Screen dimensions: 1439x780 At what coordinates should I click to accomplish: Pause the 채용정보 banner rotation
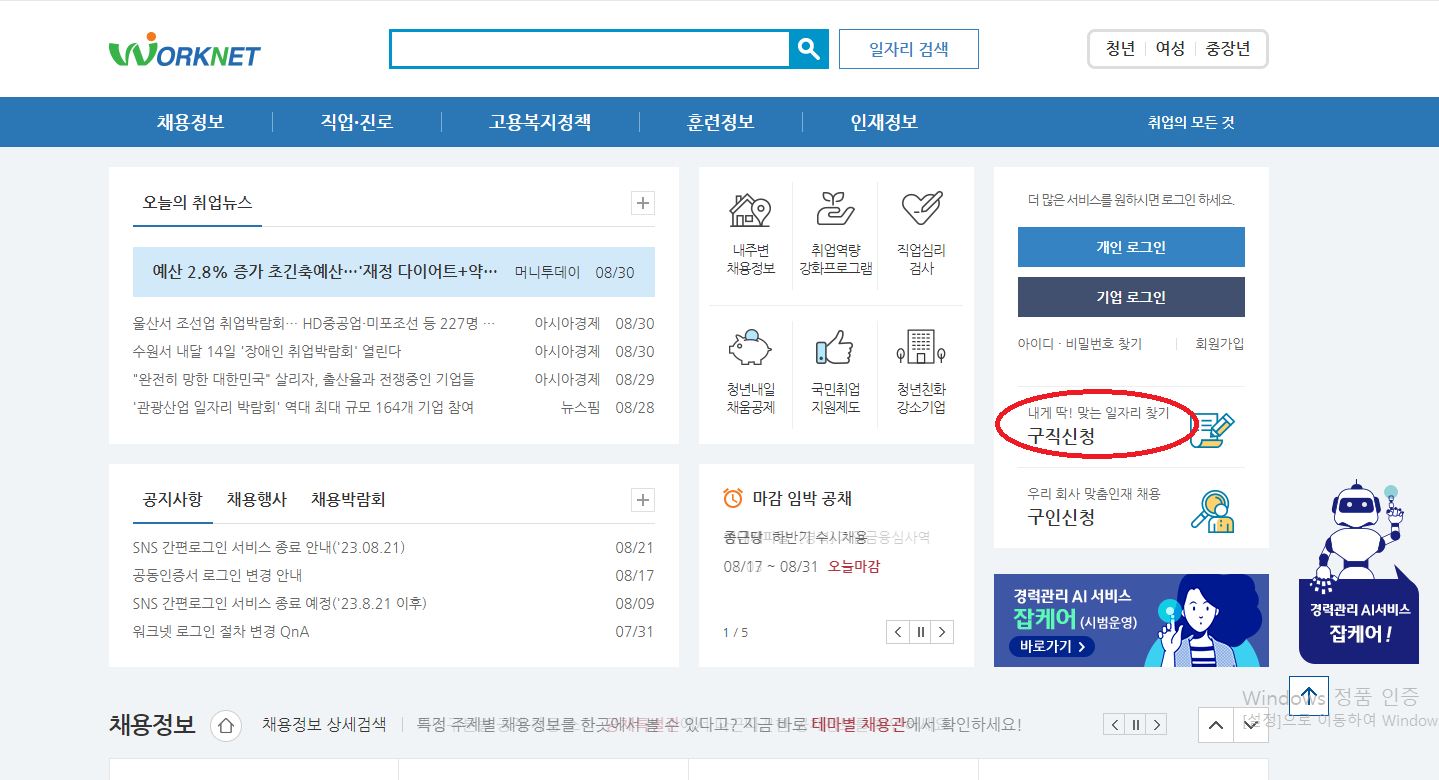tap(1137, 724)
